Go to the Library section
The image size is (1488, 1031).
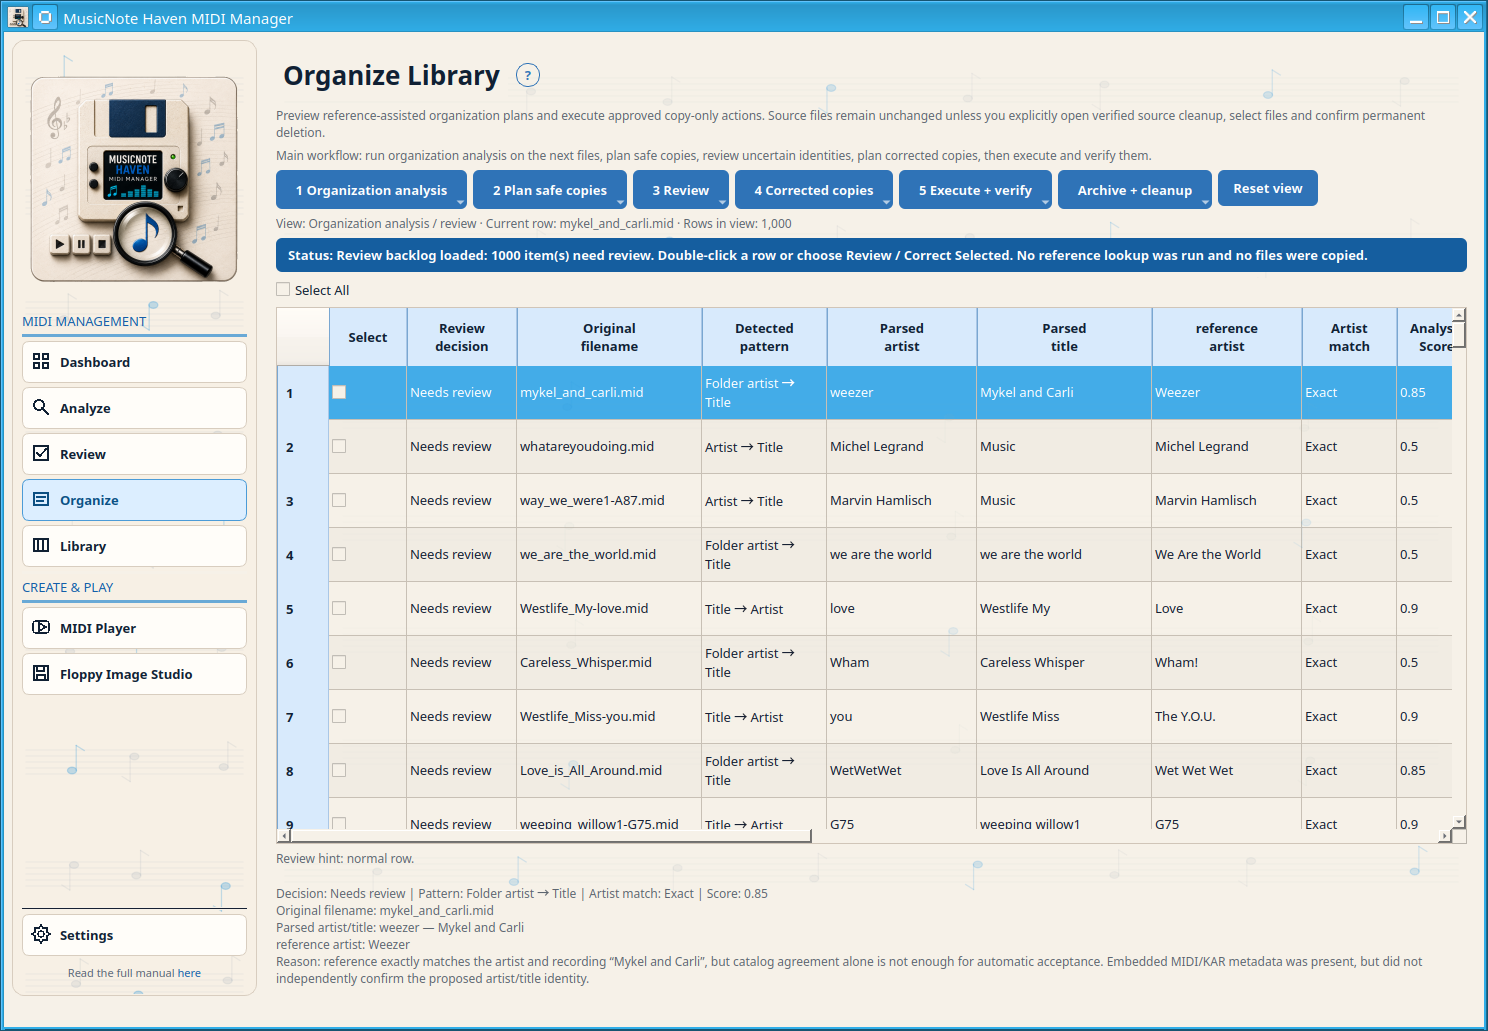click(134, 546)
